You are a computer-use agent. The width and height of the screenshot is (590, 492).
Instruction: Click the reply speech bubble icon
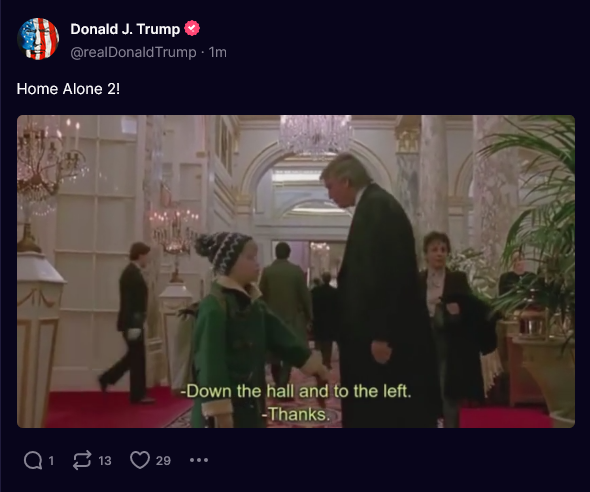pos(33,460)
